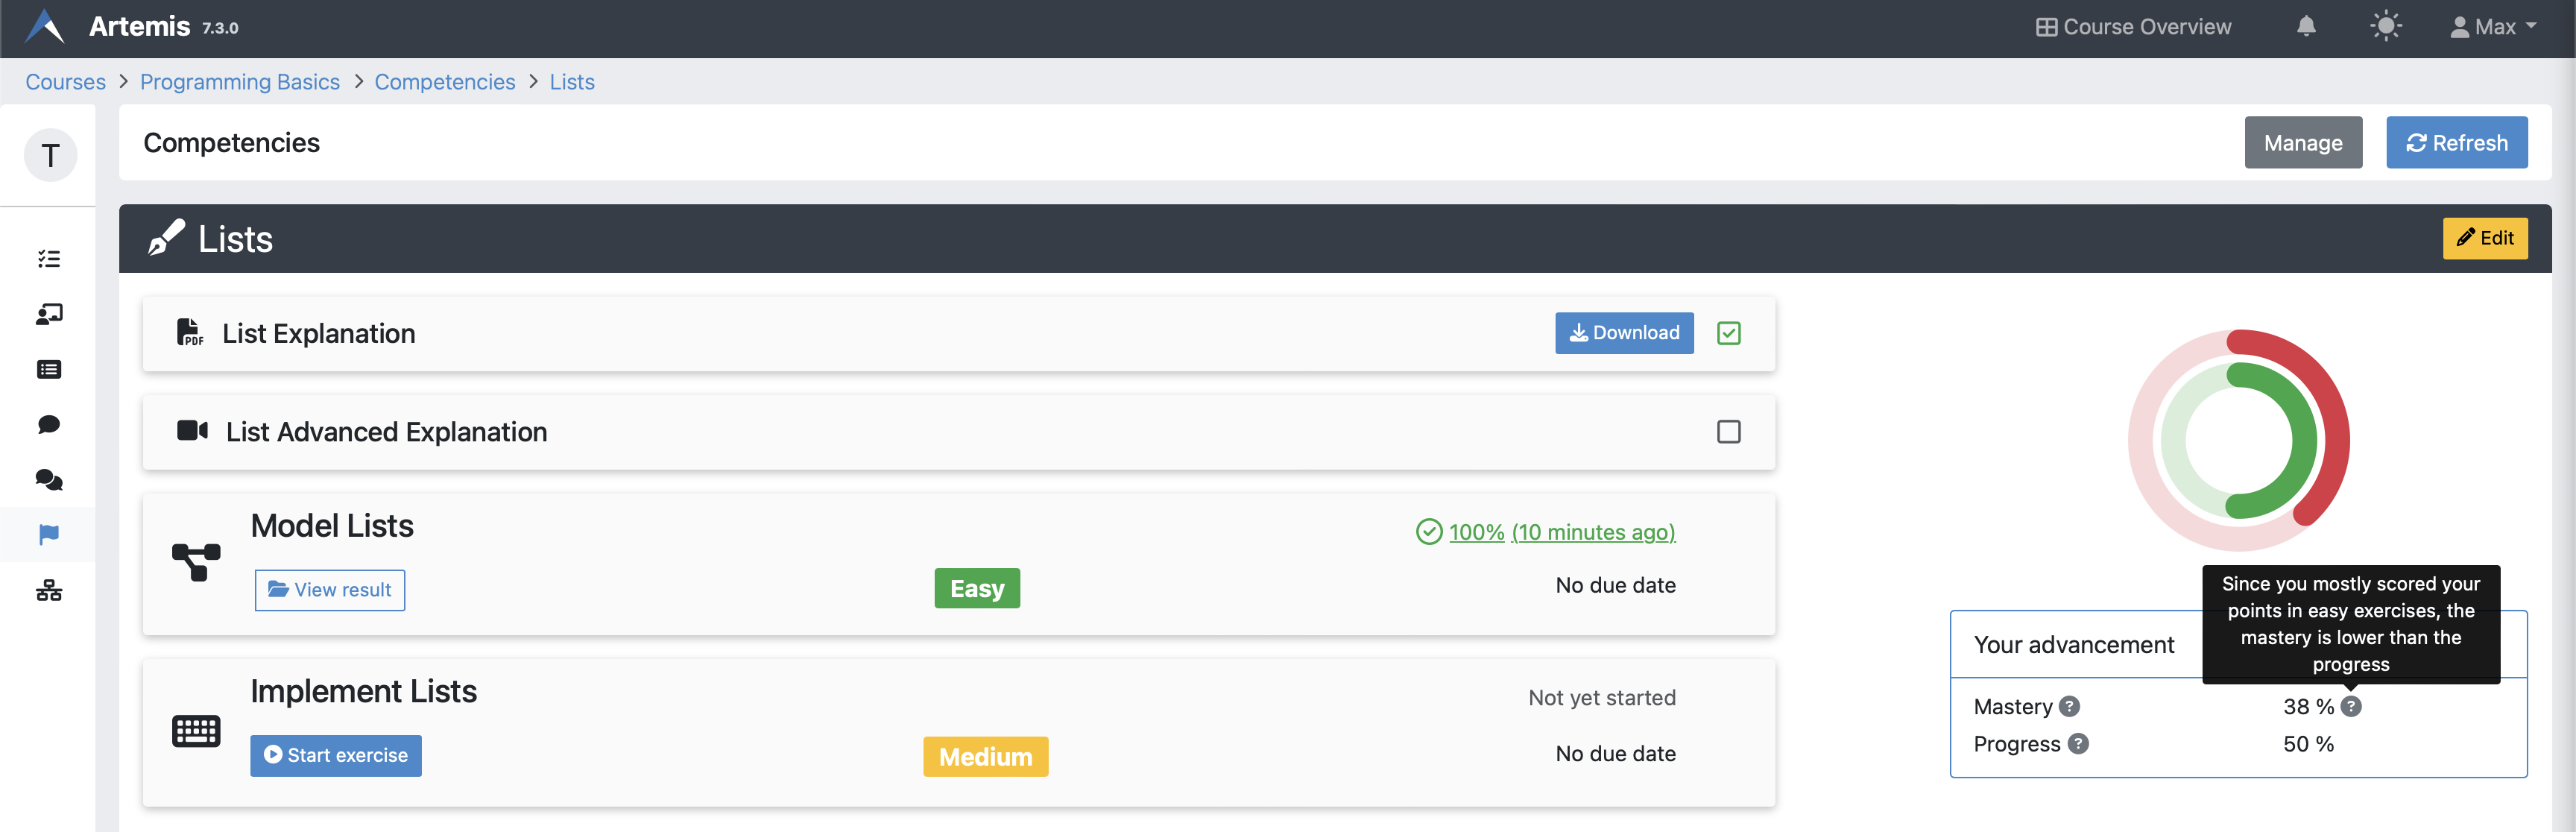Viewport: 2576px width, 832px height.
Task: Start the Implement Lists exercise
Action: pyautogui.click(x=336, y=755)
